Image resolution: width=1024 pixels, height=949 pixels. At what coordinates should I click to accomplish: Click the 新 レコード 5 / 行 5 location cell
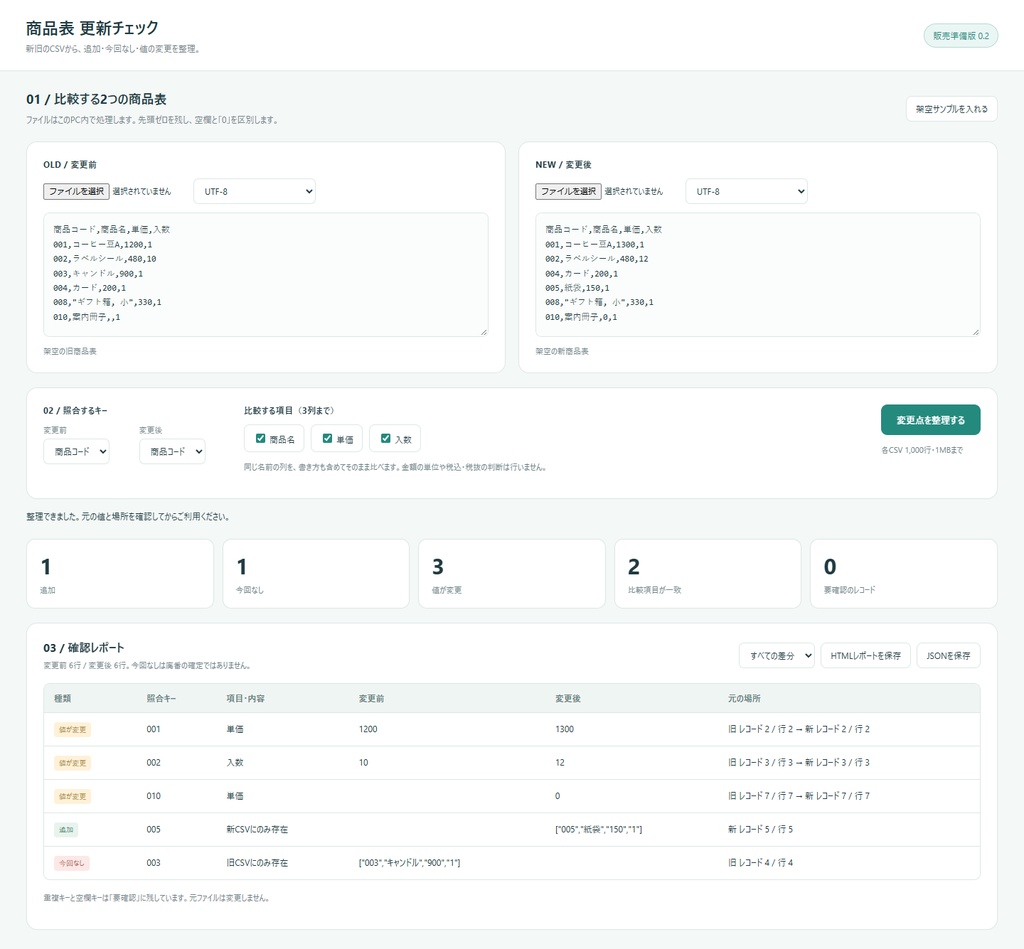pyautogui.click(x=761, y=829)
